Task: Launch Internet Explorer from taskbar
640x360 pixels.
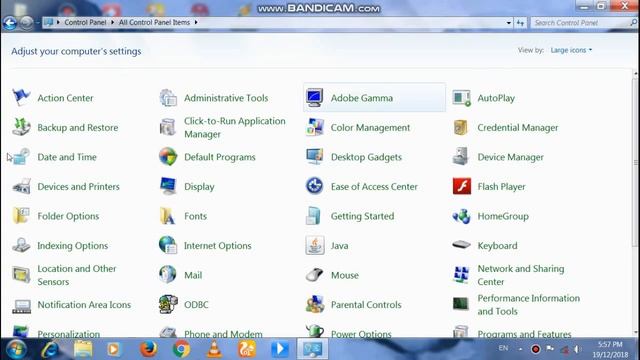Action: pos(50,349)
